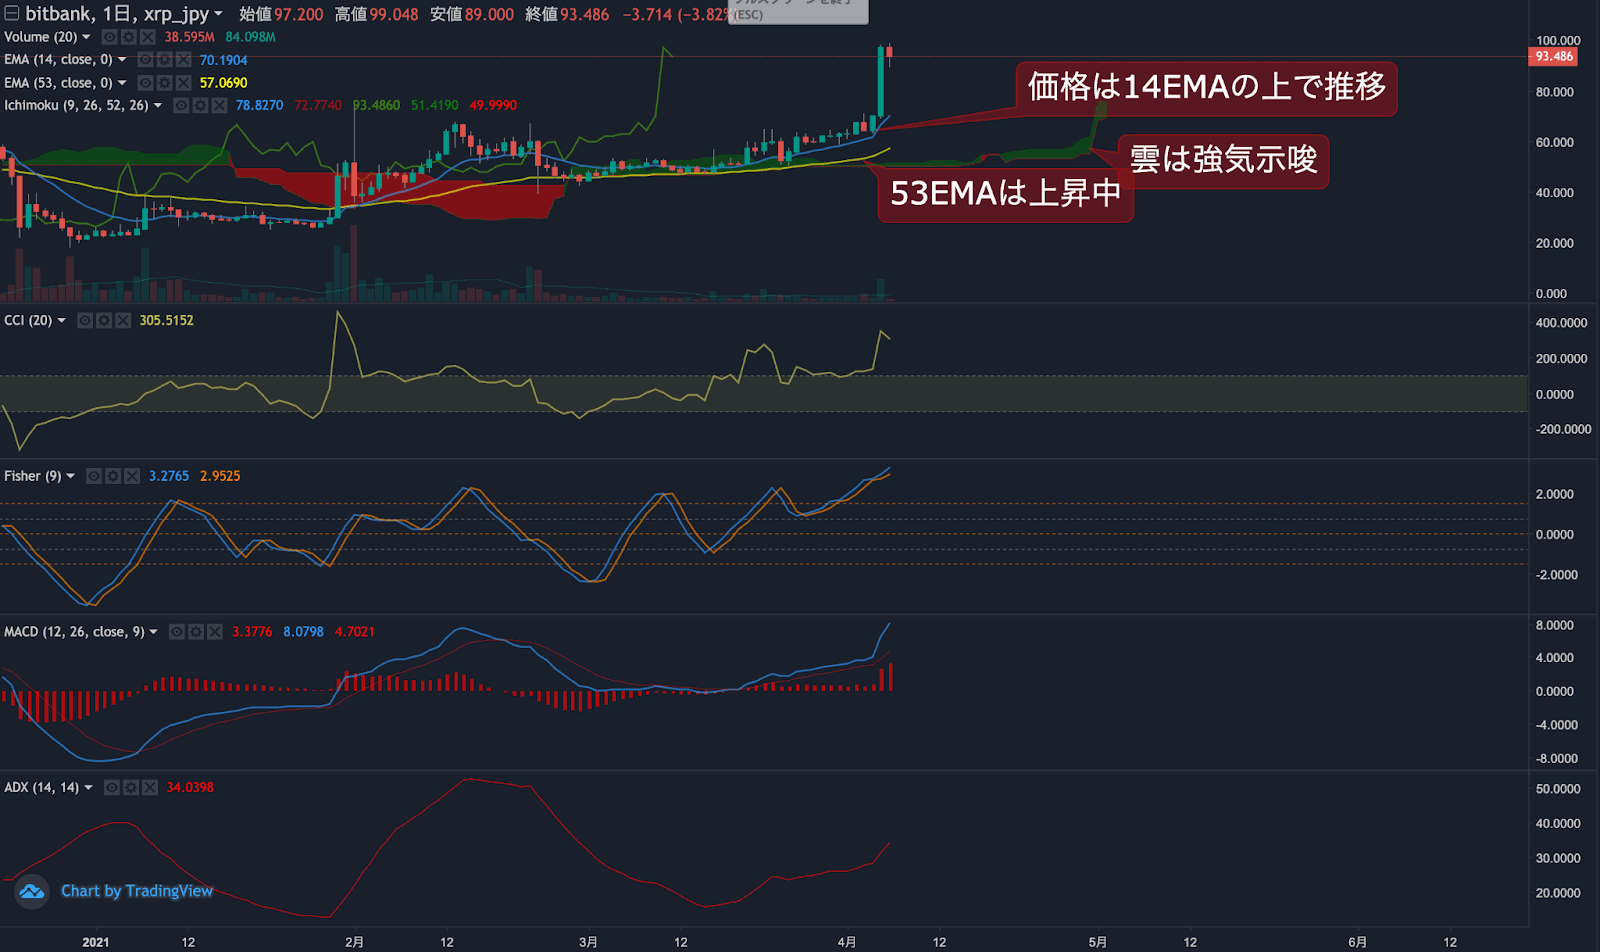Hide Volume (20) with the eye icon

[x=109, y=37]
